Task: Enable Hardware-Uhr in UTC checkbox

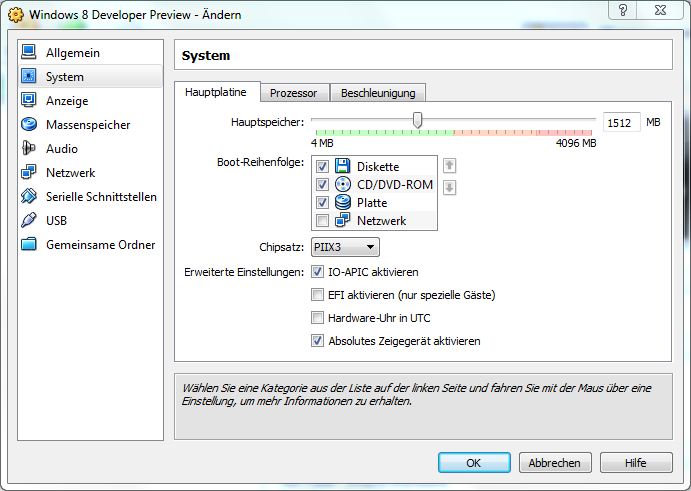Action: pos(317,317)
